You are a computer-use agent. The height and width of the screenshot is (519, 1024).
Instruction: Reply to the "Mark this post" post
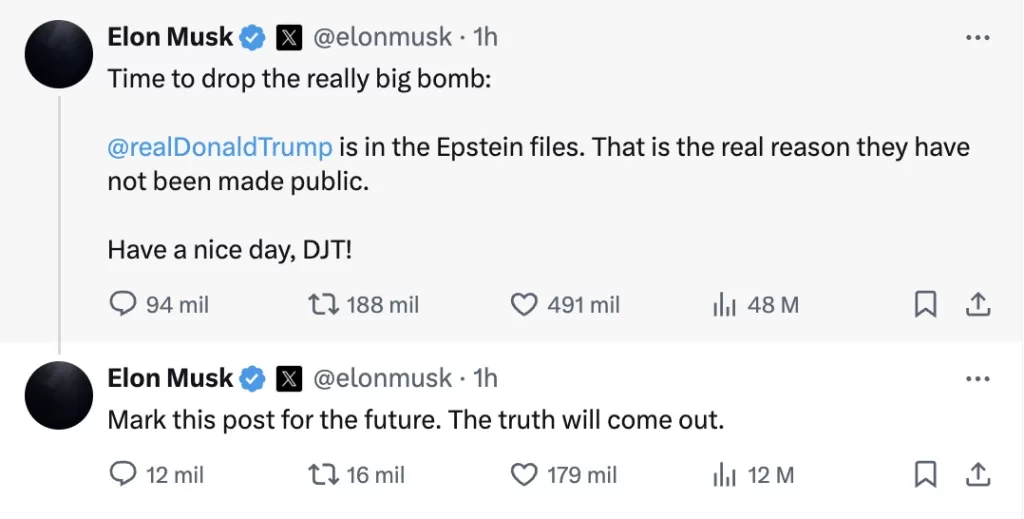coord(122,475)
